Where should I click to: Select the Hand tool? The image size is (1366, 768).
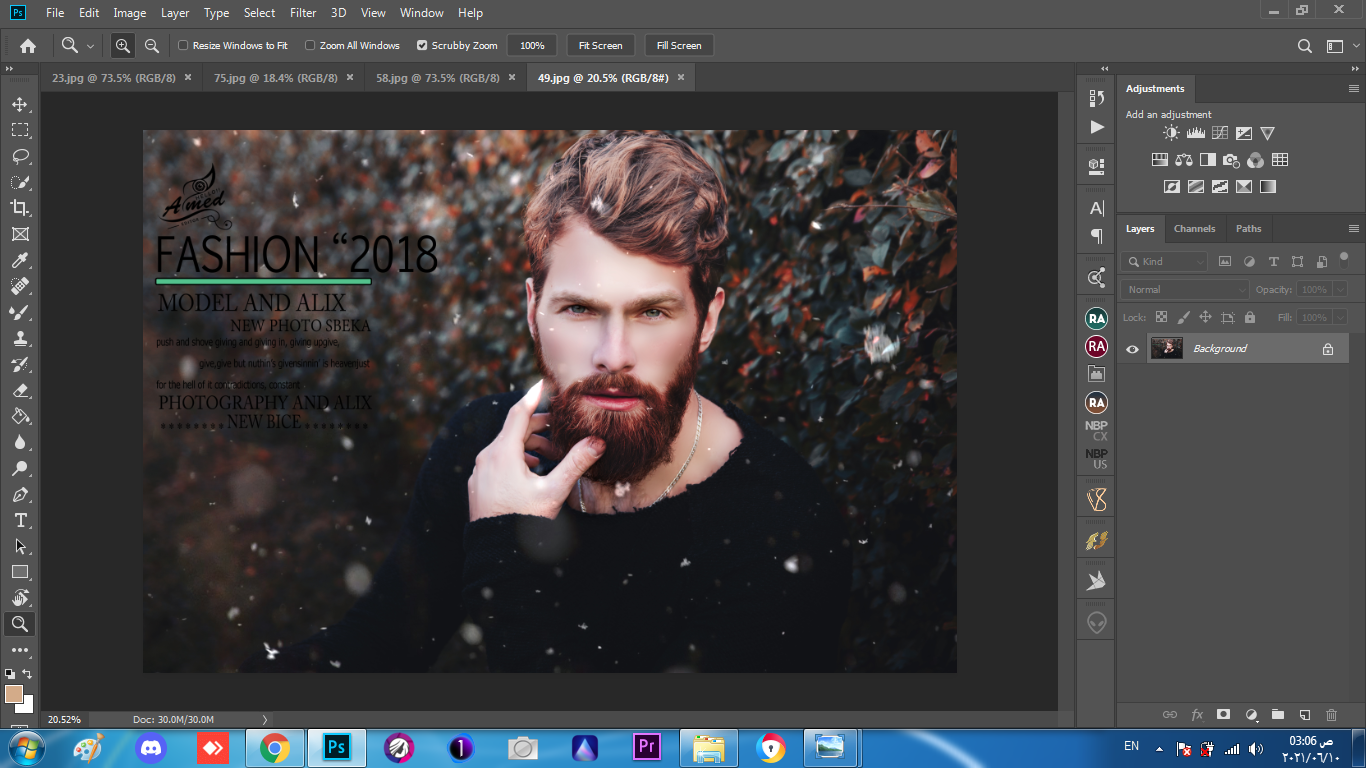[20, 598]
